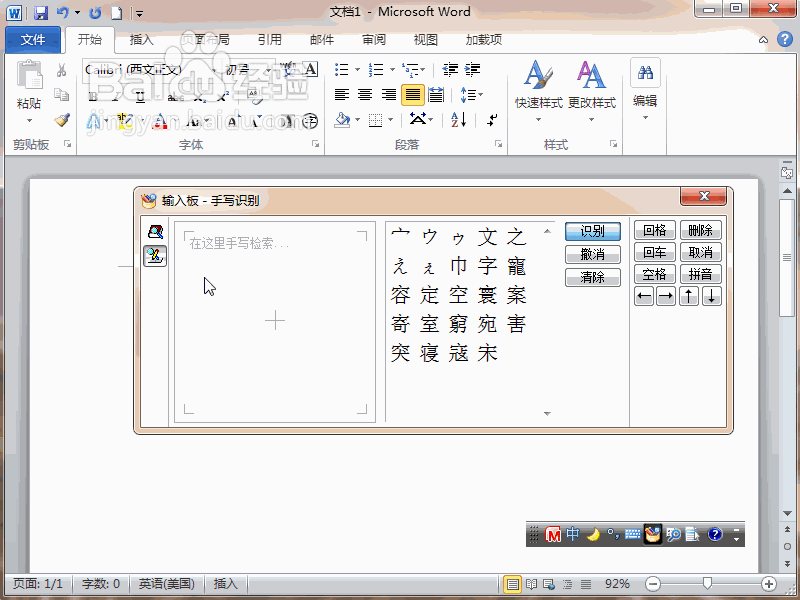Switch to Print Layout view
The width and height of the screenshot is (800, 600).
point(513,584)
